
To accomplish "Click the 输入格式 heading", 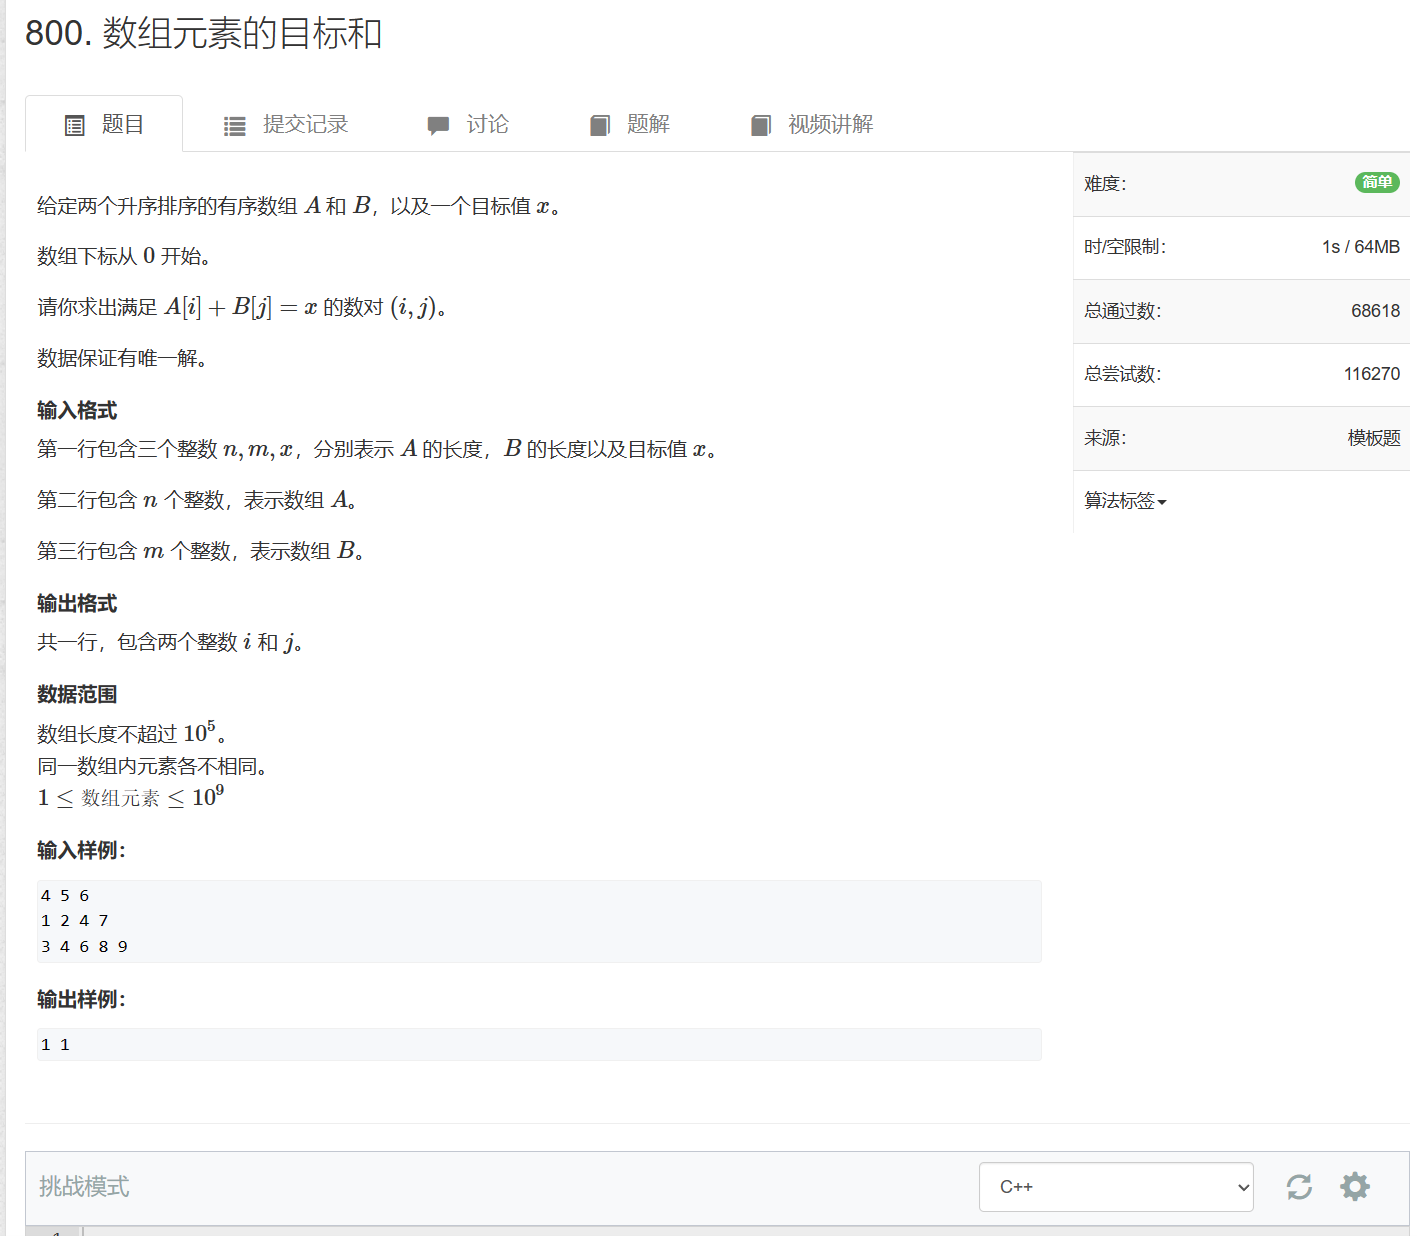I will (x=77, y=411).
